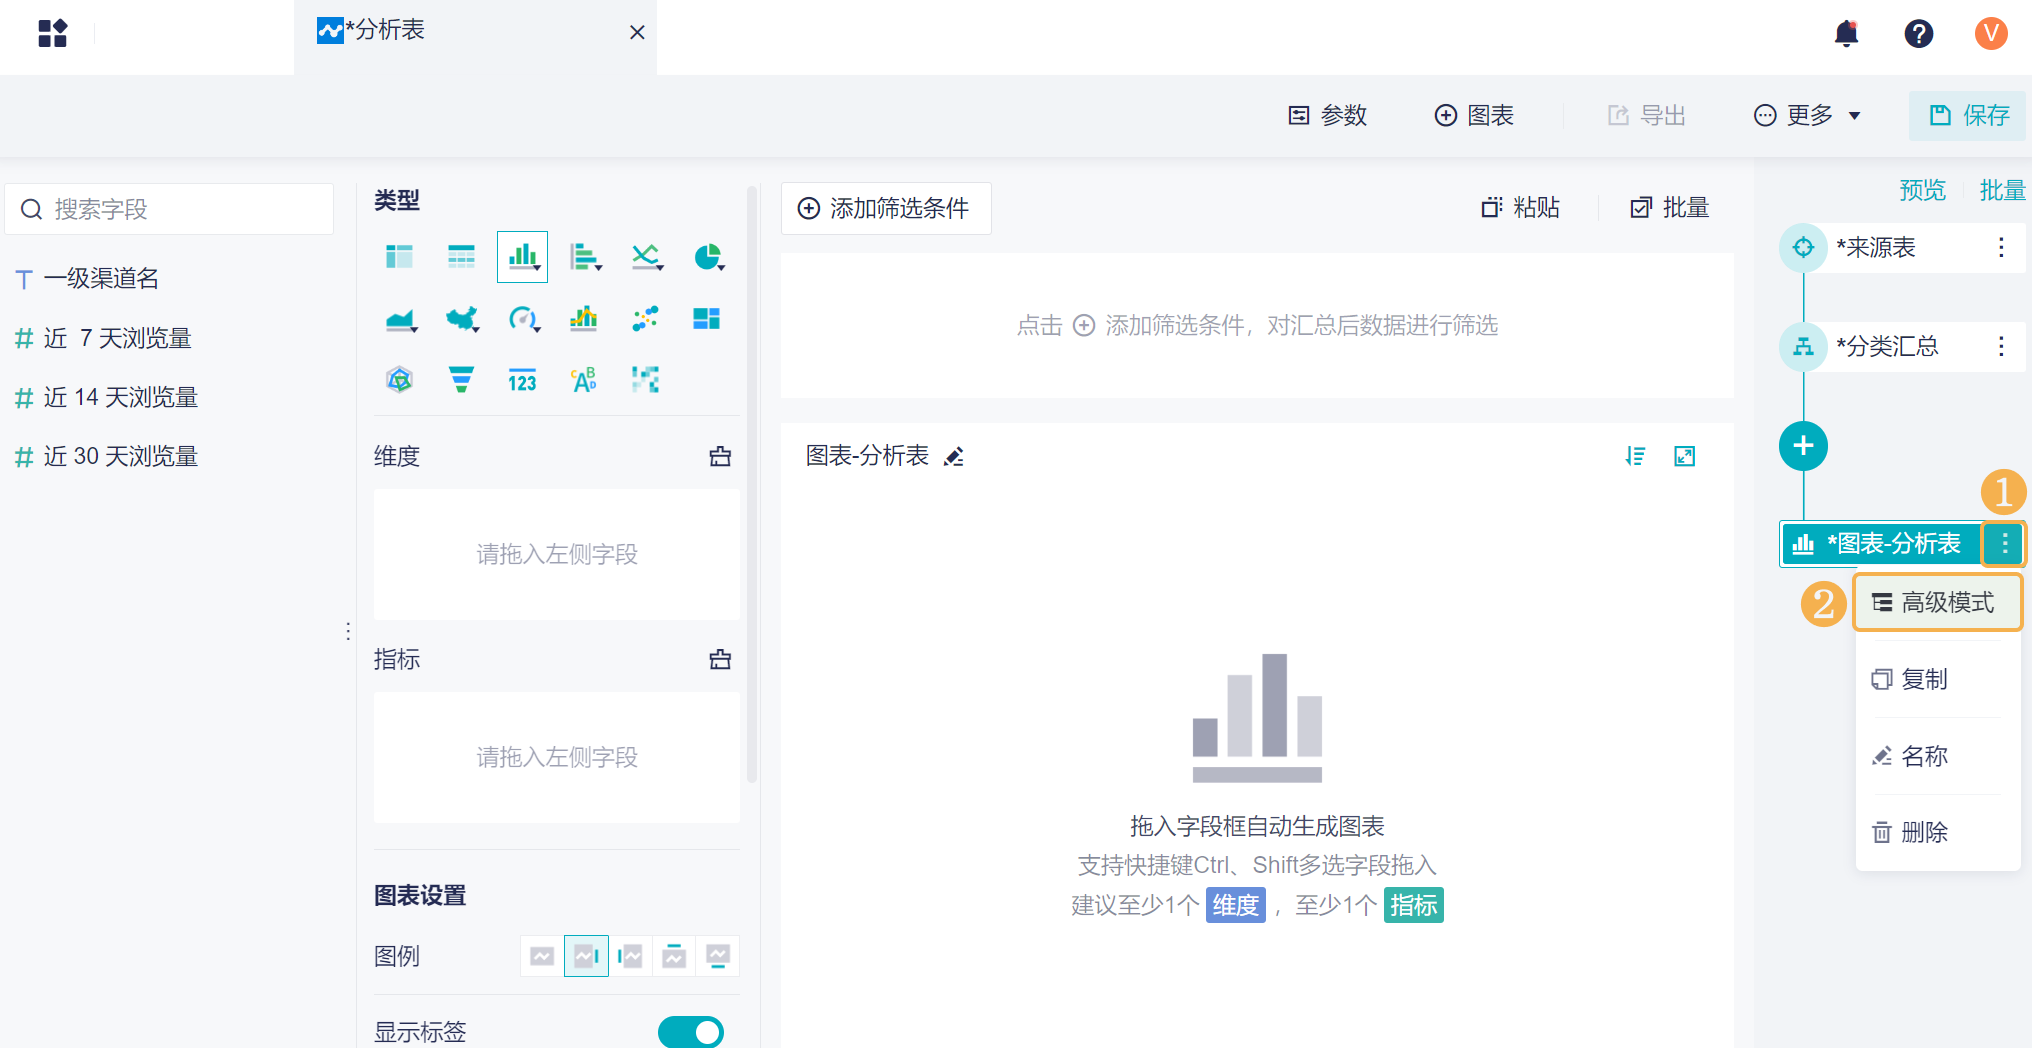Choose 复制 in the context menu

pos(1938,680)
